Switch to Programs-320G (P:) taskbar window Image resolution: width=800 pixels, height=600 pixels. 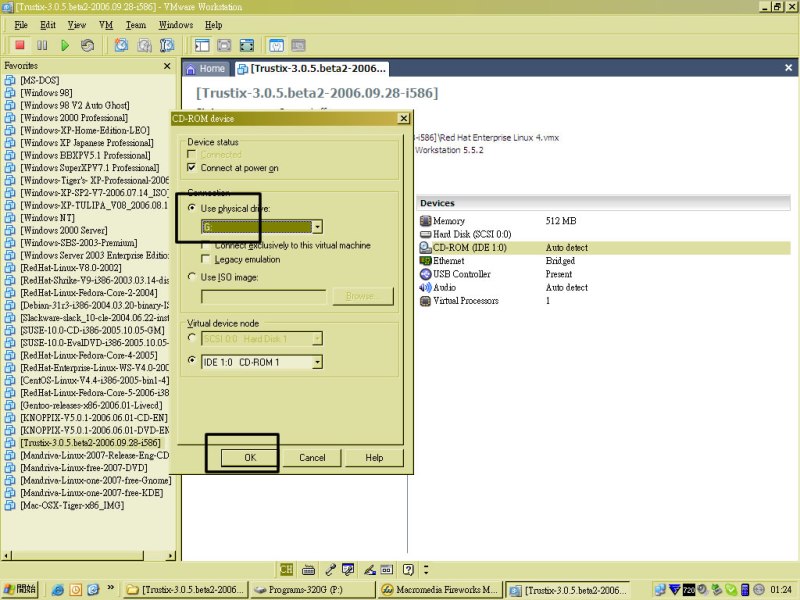pyautogui.click(x=312, y=590)
